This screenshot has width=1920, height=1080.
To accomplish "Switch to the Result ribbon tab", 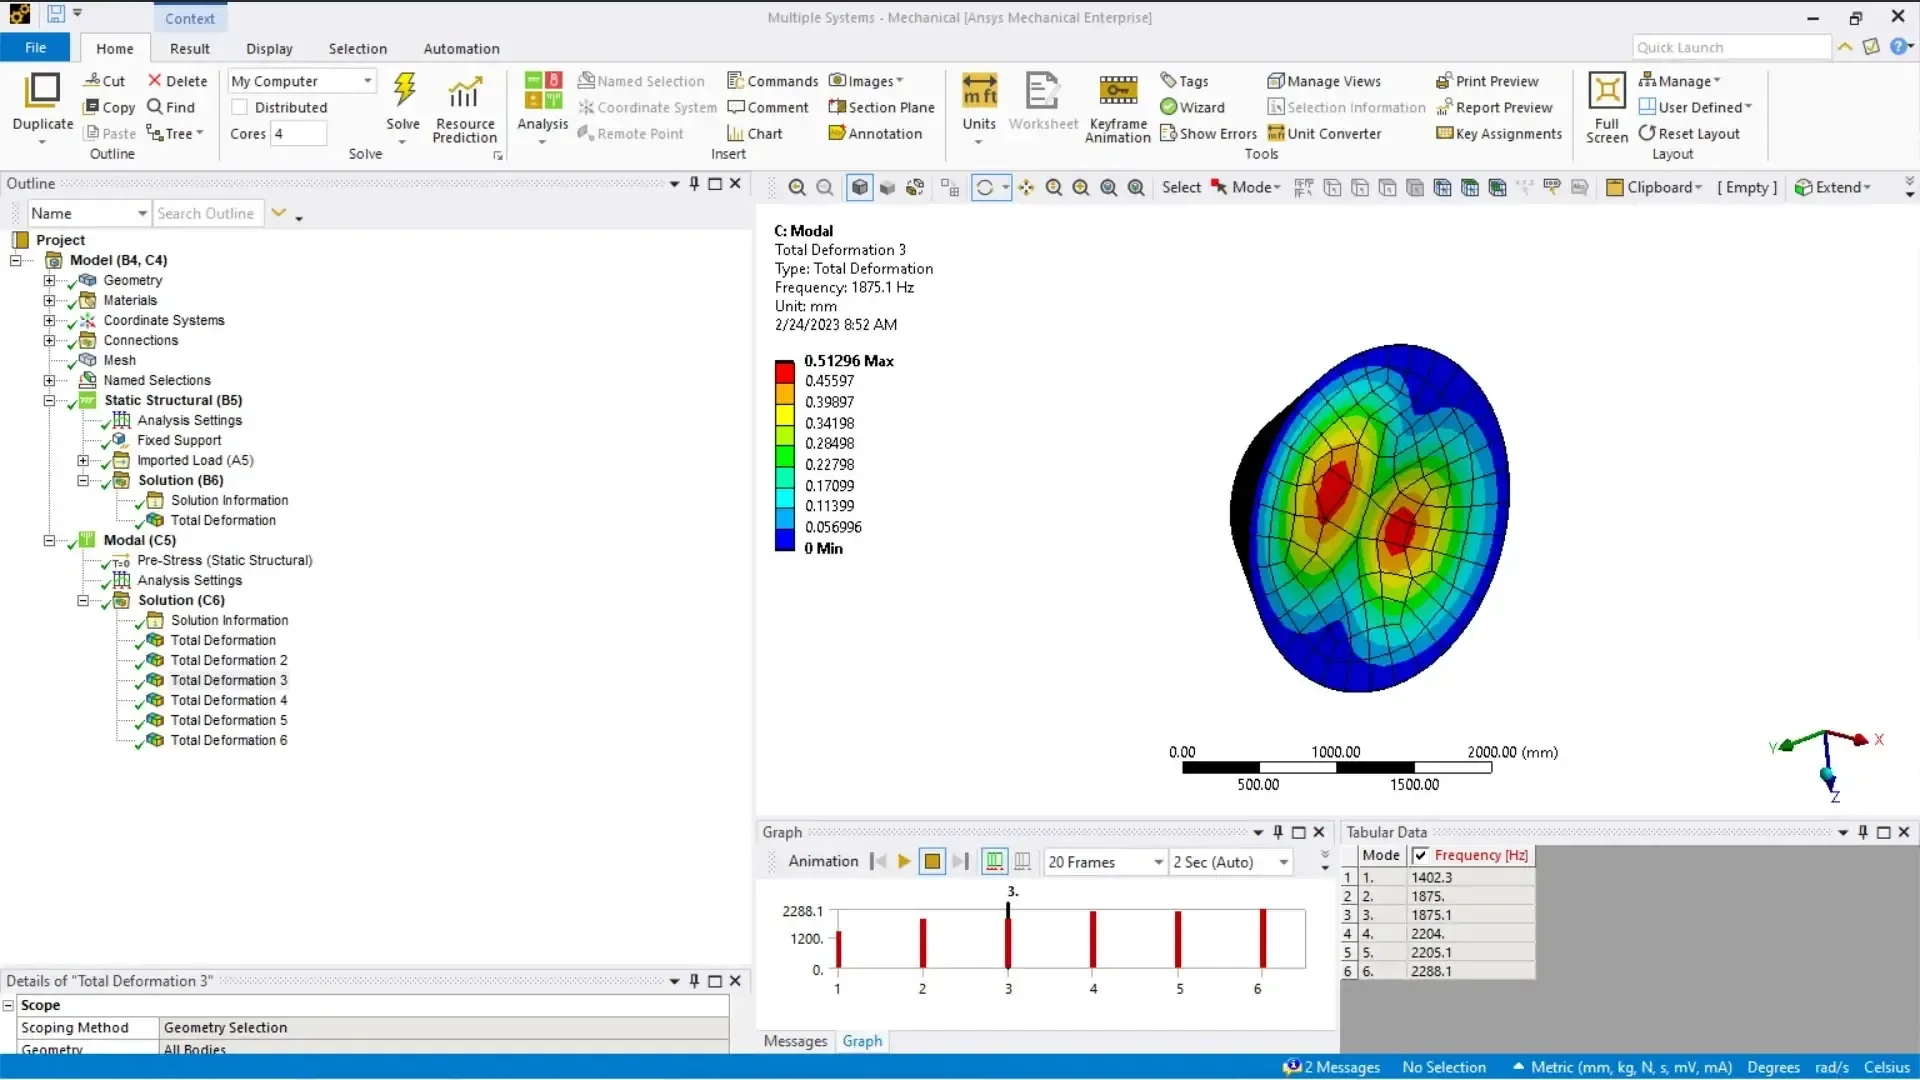I will pyautogui.click(x=189, y=48).
